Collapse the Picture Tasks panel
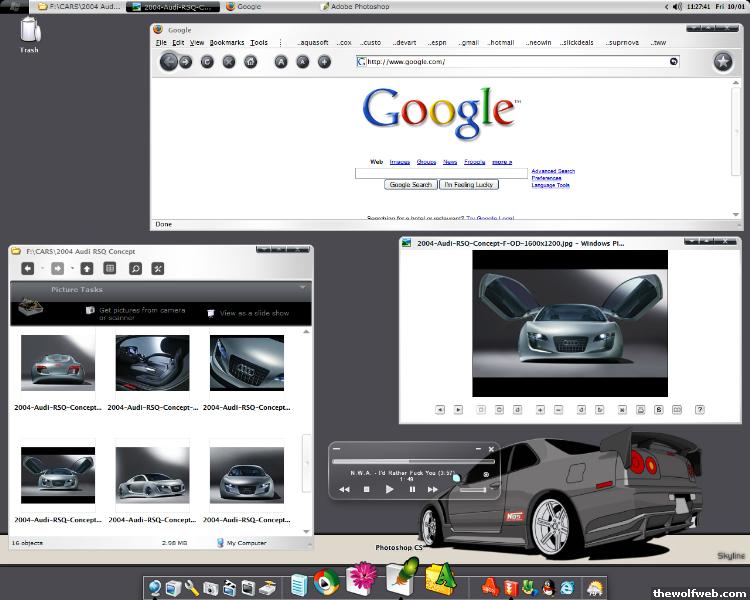The height and width of the screenshot is (600, 750). coord(302,288)
